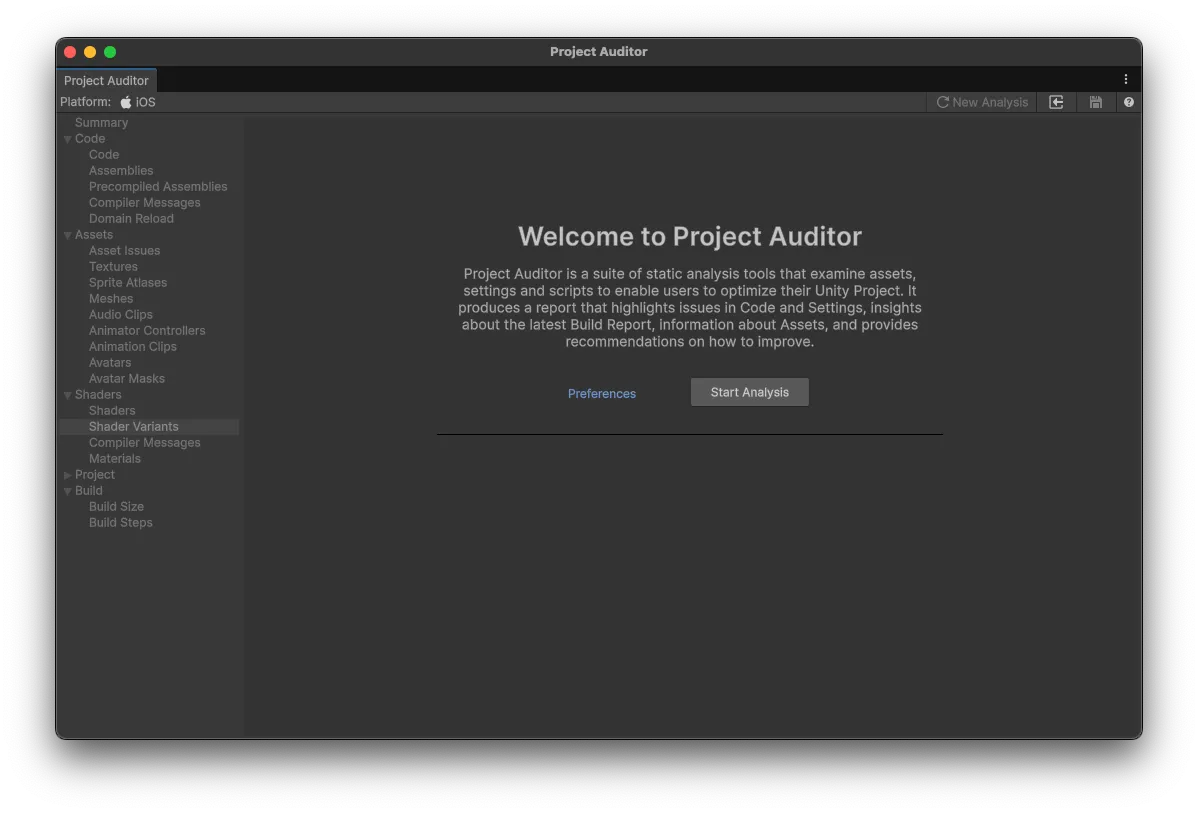Click the Apple iOS platform icon
The width and height of the screenshot is (1198, 813).
pyautogui.click(x=126, y=102)
